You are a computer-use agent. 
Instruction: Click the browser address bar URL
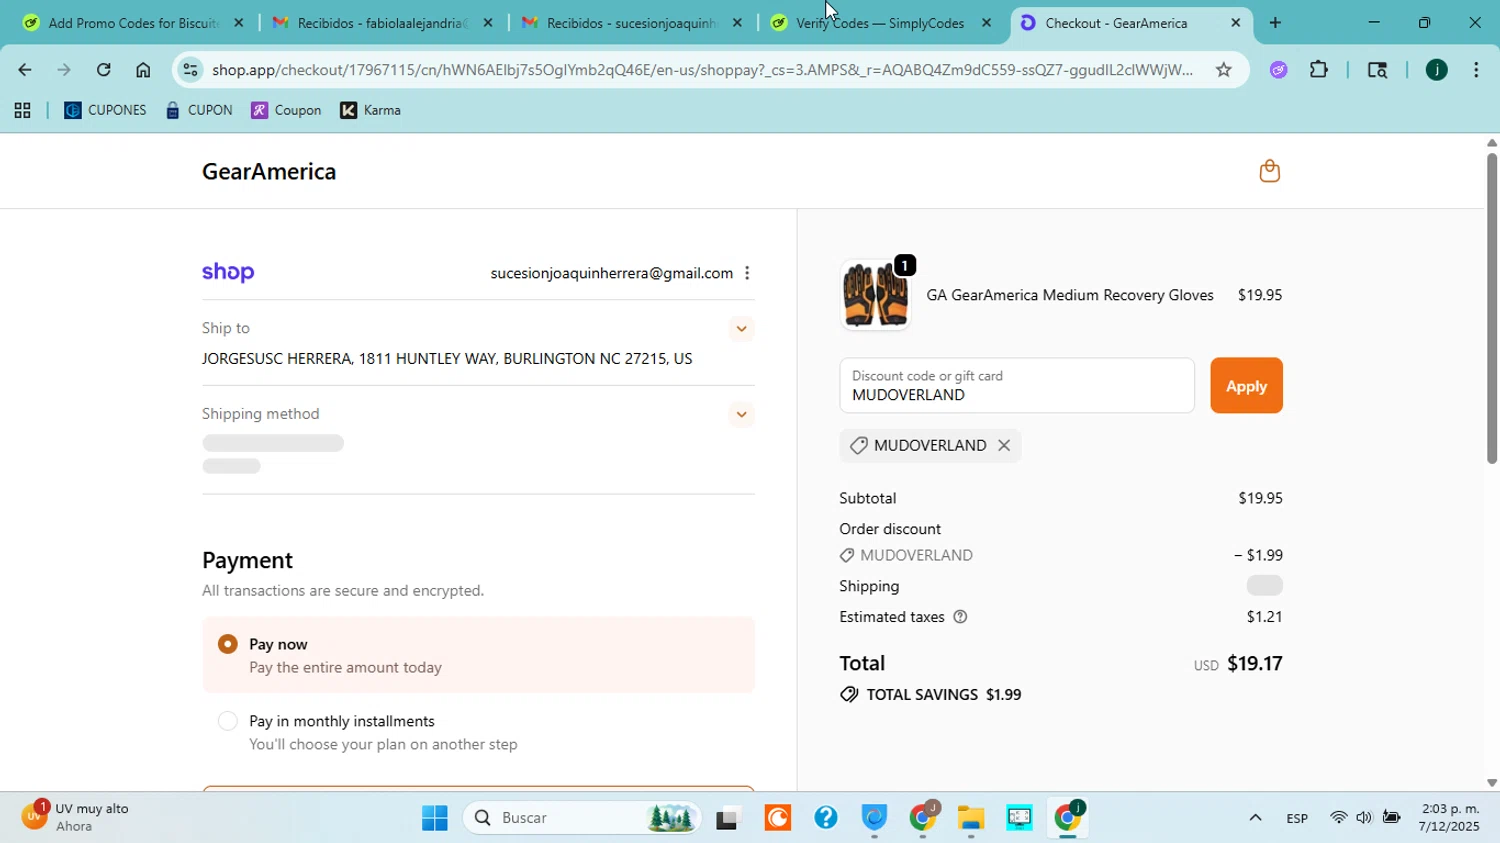coord(702,70)
